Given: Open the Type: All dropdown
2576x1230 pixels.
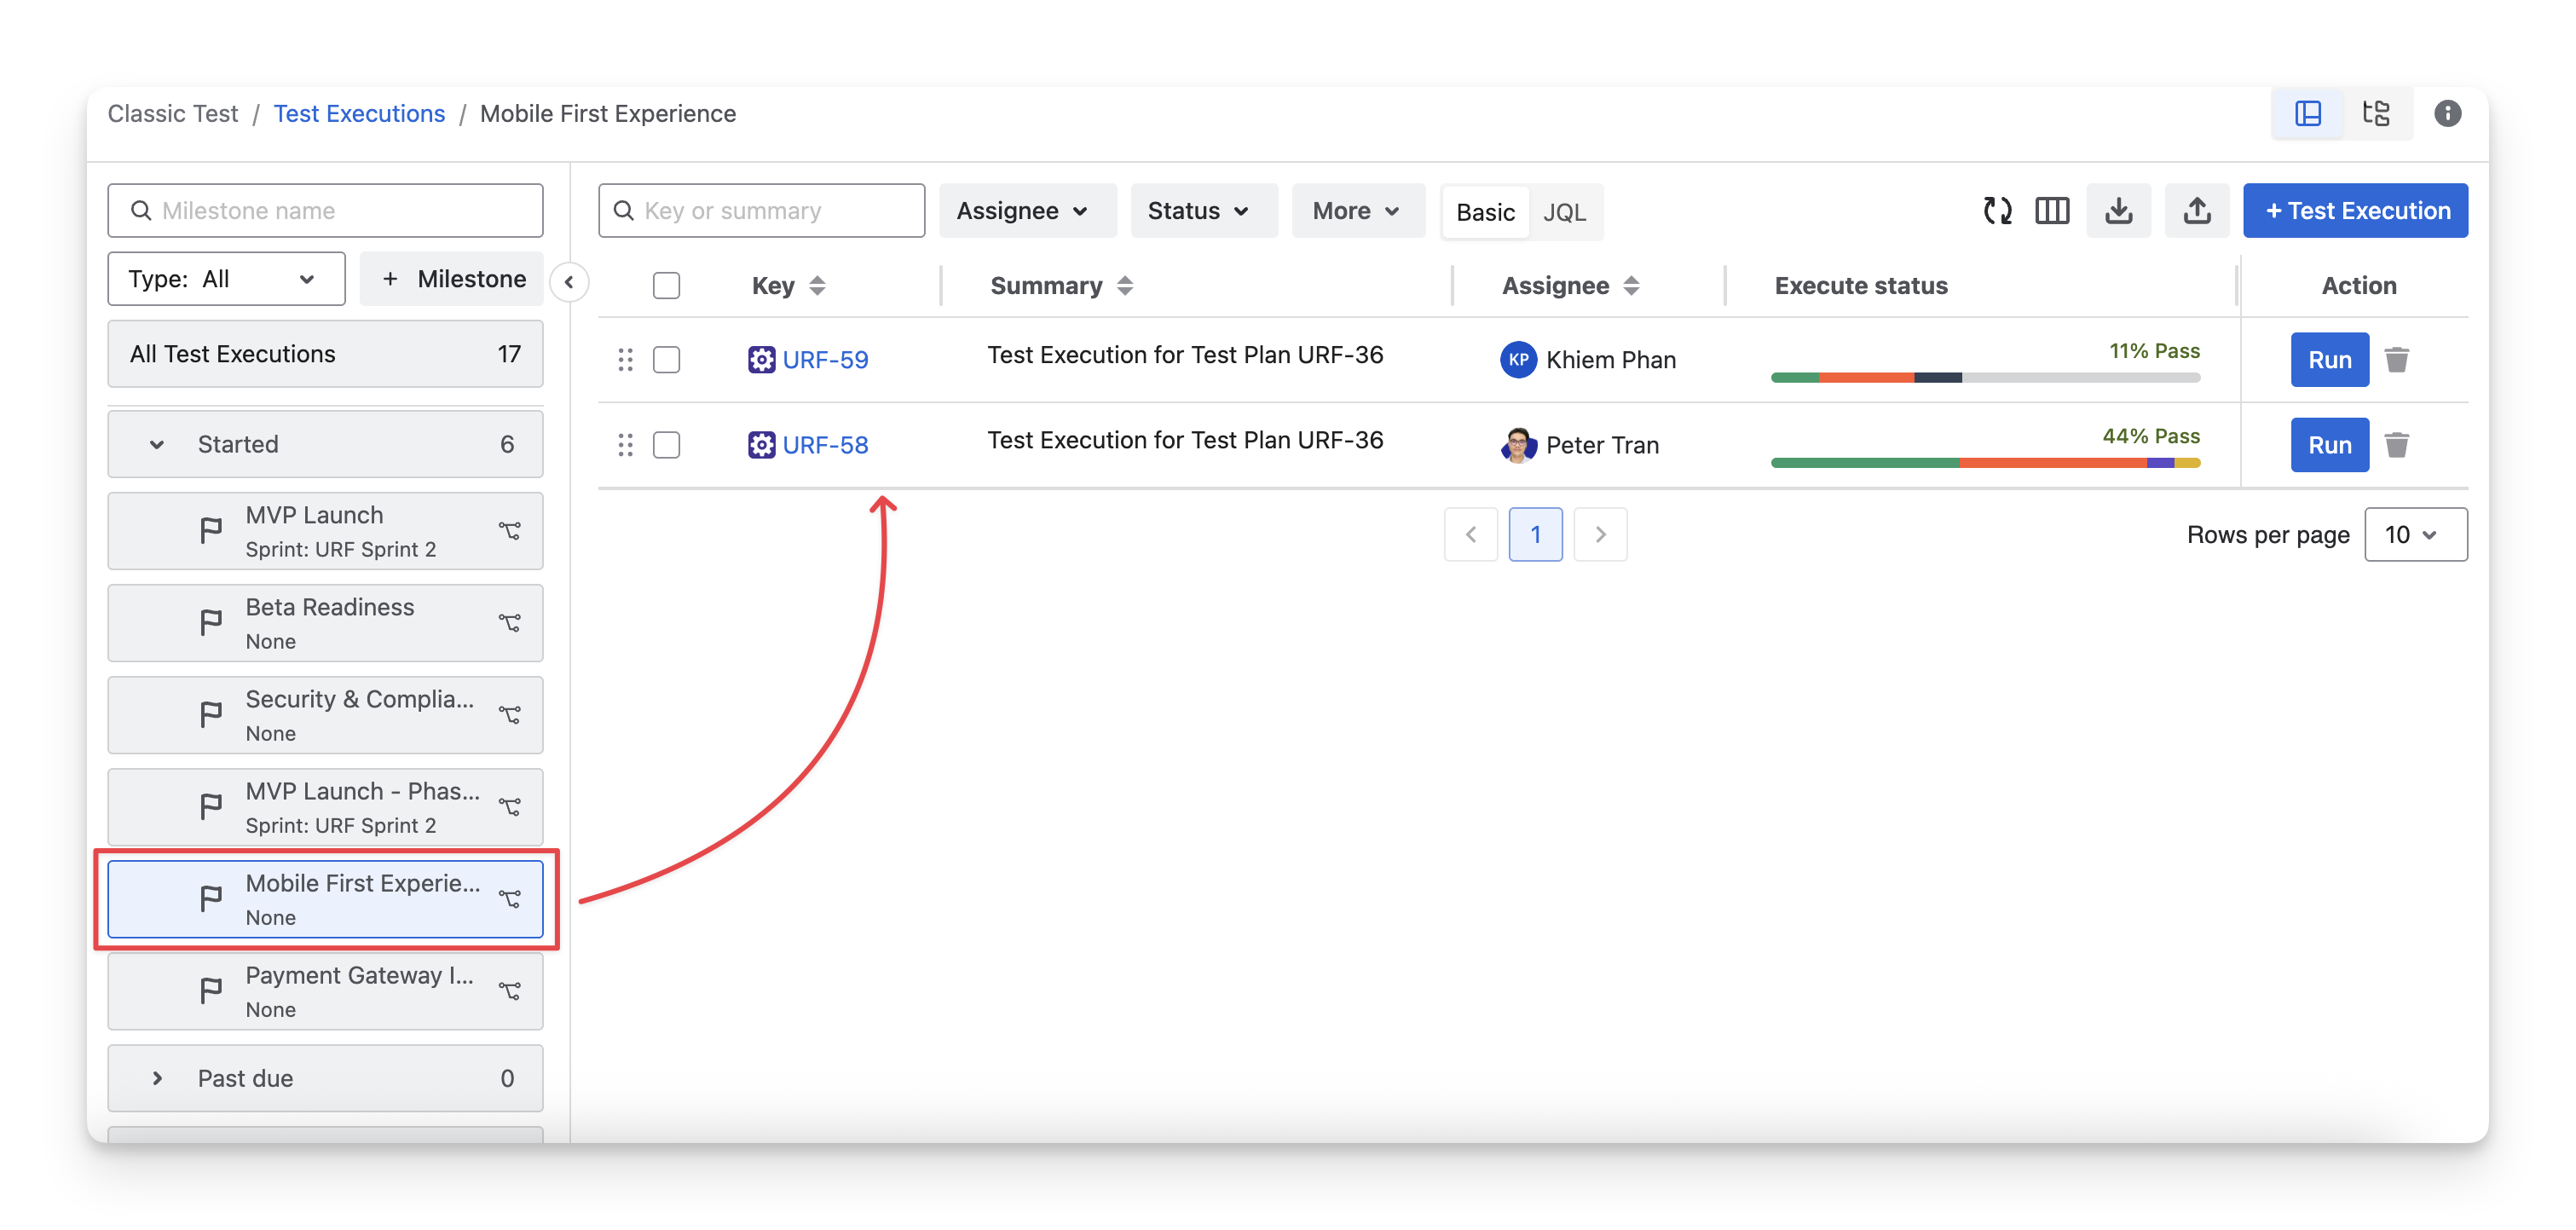Looking at the screenshot, I should (x=226, y=279).
